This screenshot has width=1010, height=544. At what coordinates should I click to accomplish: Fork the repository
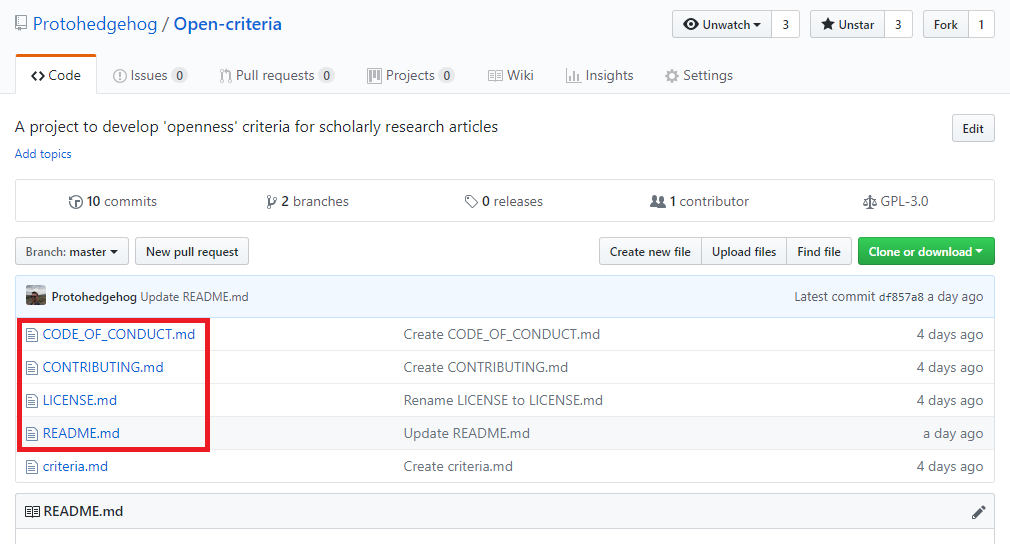(x=946, y=24)
